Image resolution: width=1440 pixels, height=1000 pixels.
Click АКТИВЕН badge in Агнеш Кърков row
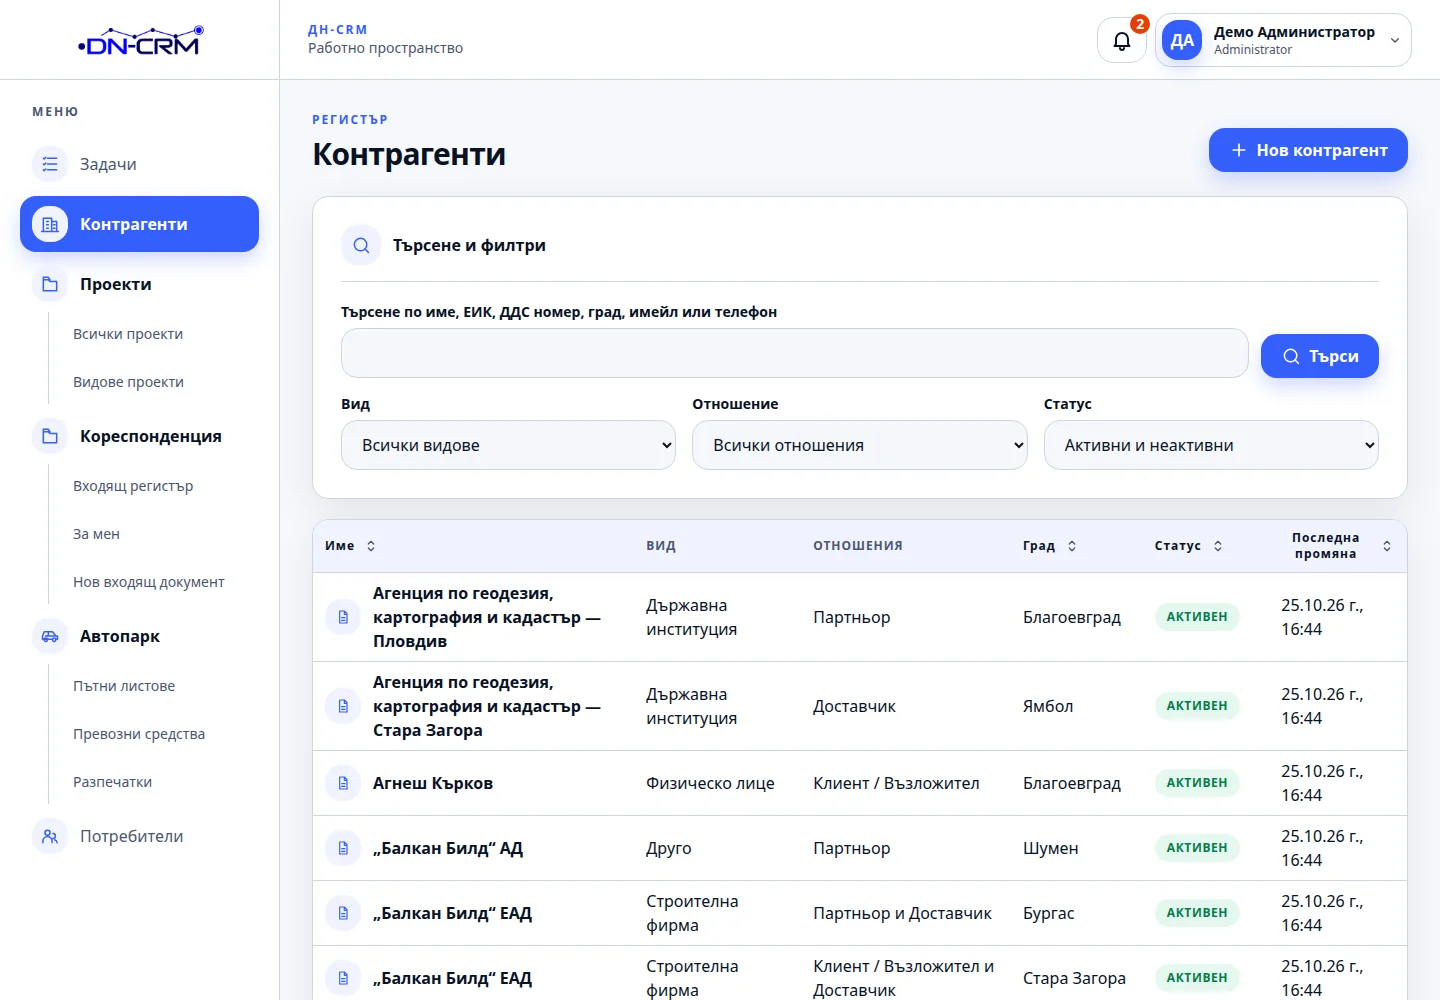[1197, 783]
